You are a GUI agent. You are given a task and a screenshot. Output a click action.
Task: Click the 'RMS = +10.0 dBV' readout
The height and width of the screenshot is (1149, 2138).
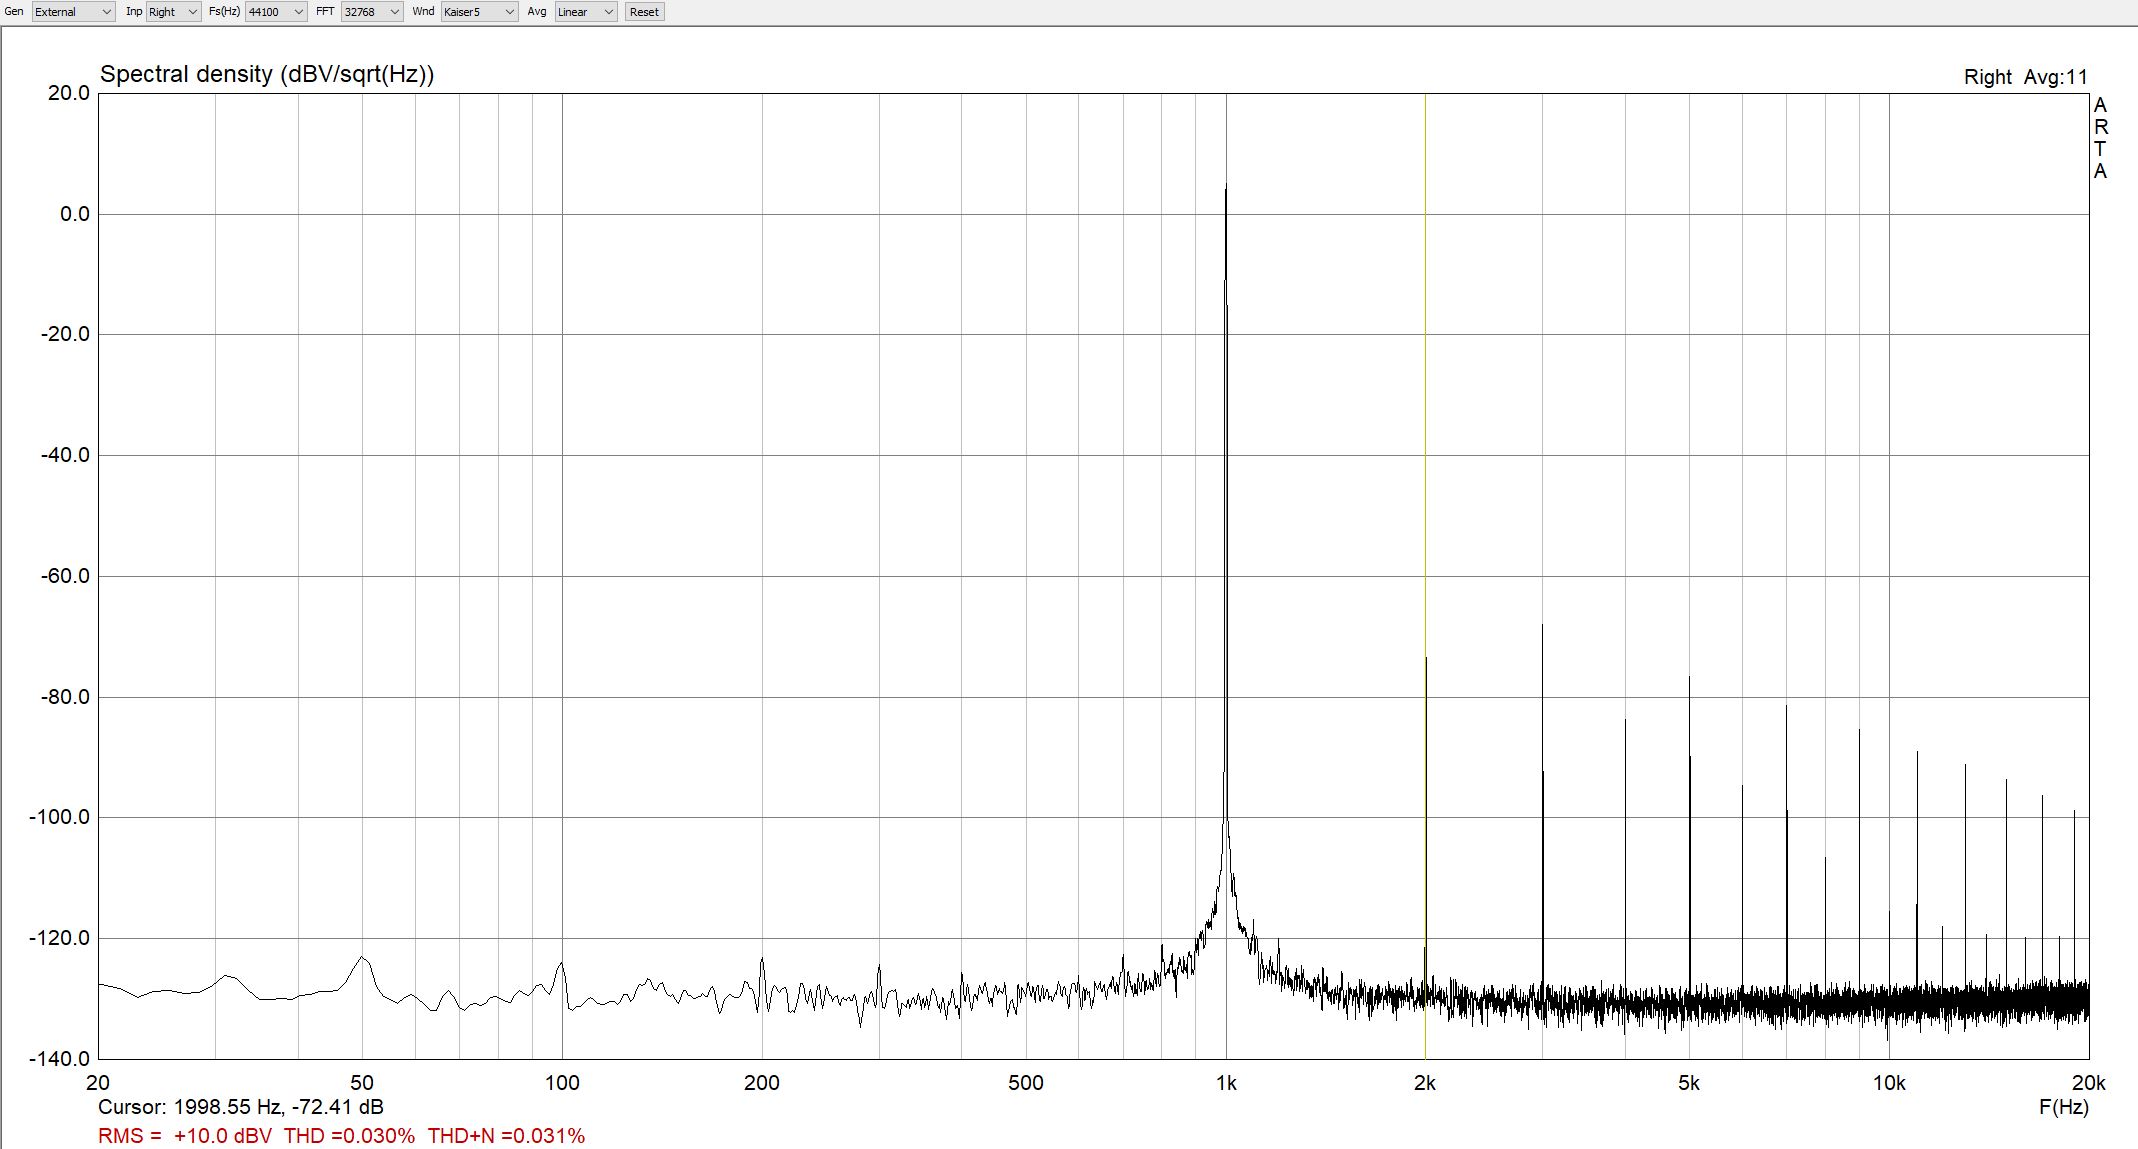pos(185,1136)
